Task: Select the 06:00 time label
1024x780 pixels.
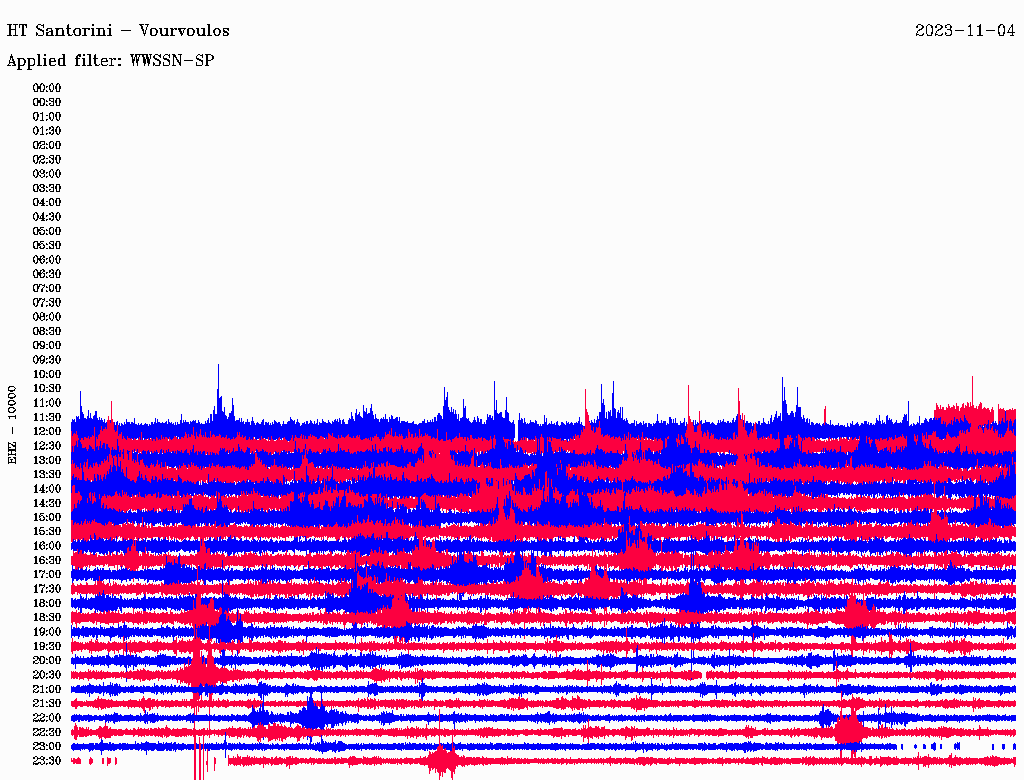Action: (x=47, y=260)
